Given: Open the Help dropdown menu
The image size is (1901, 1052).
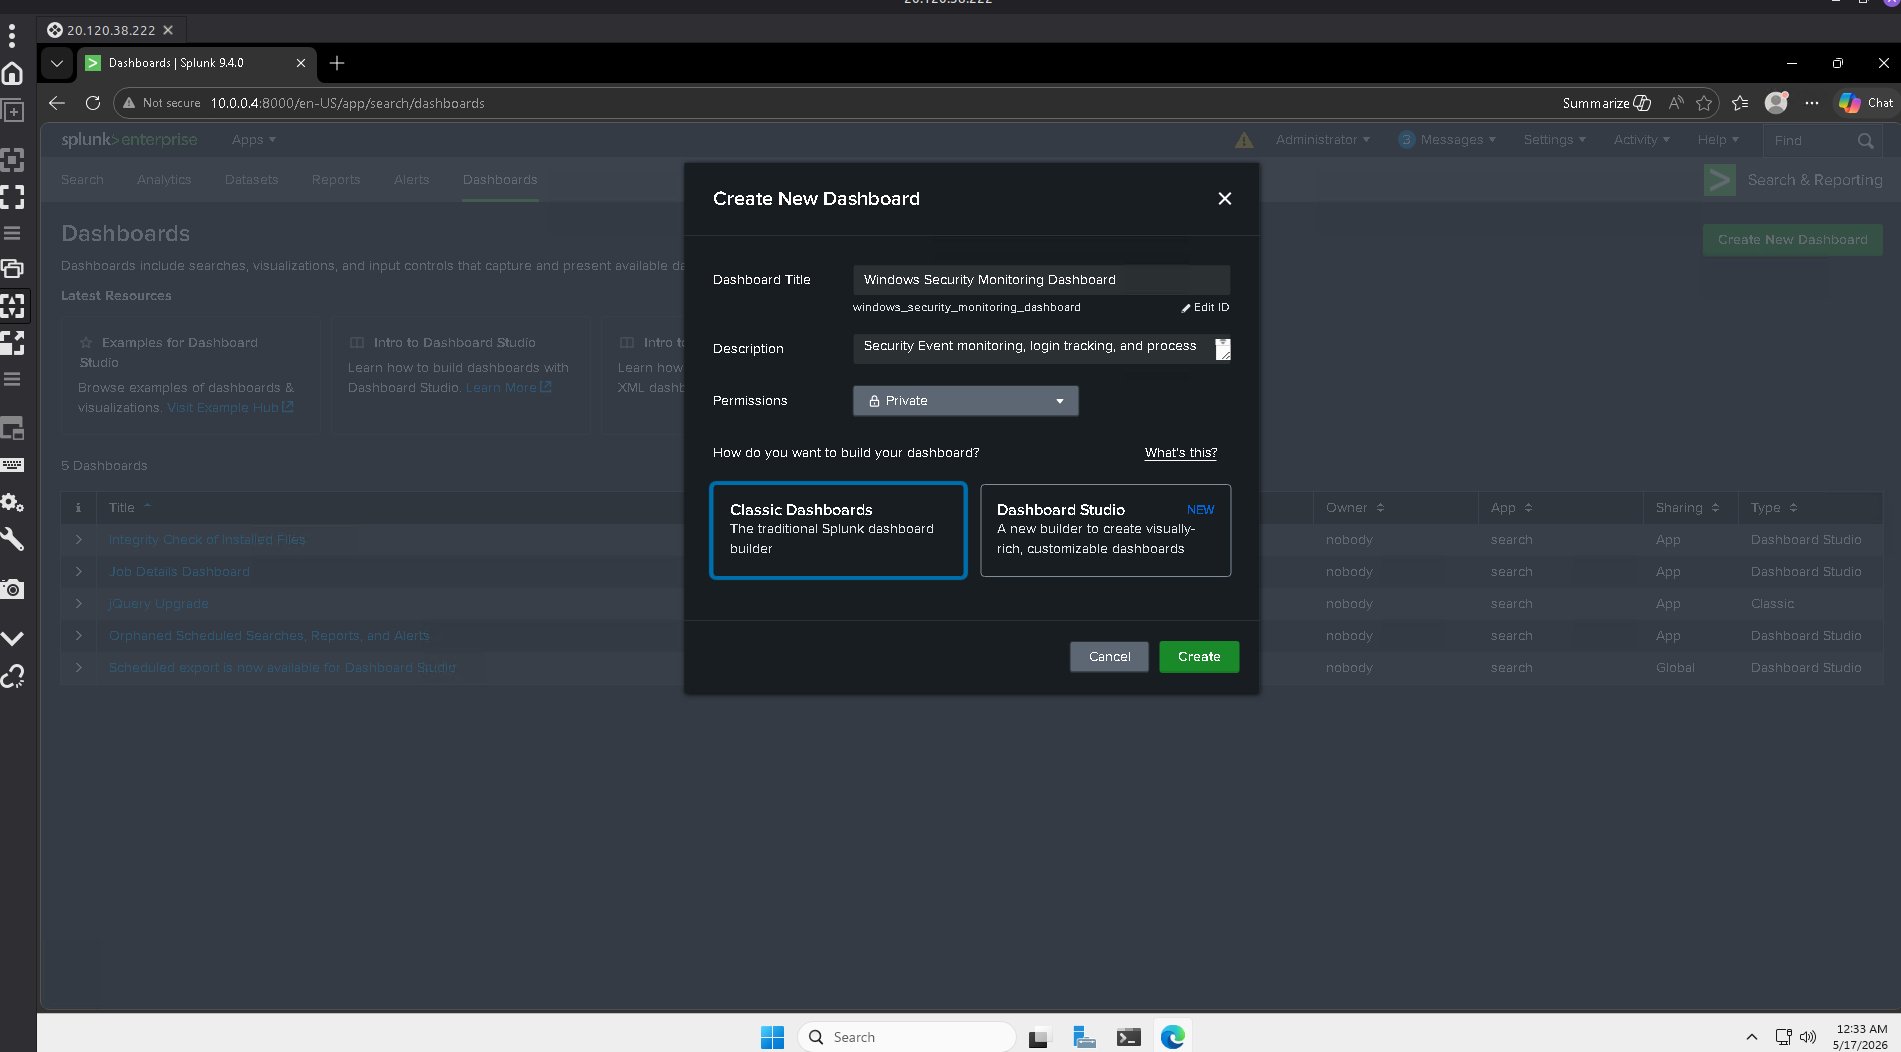Looking at the screenshot, I should 1717,140.
